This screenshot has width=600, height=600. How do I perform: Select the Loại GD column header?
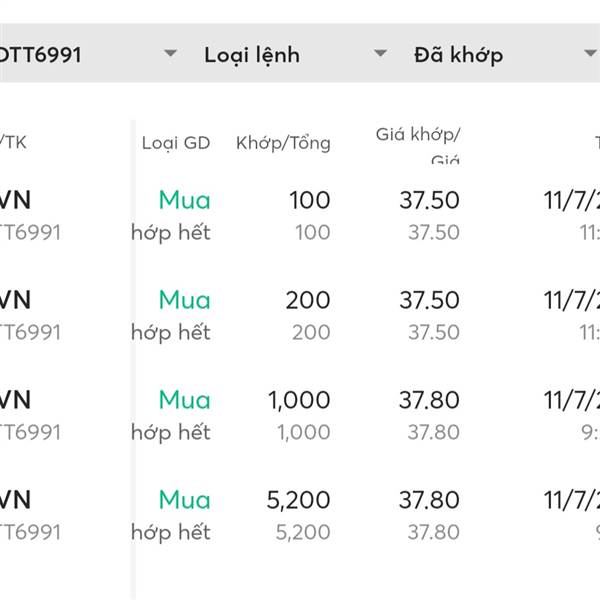pos(176,143)
